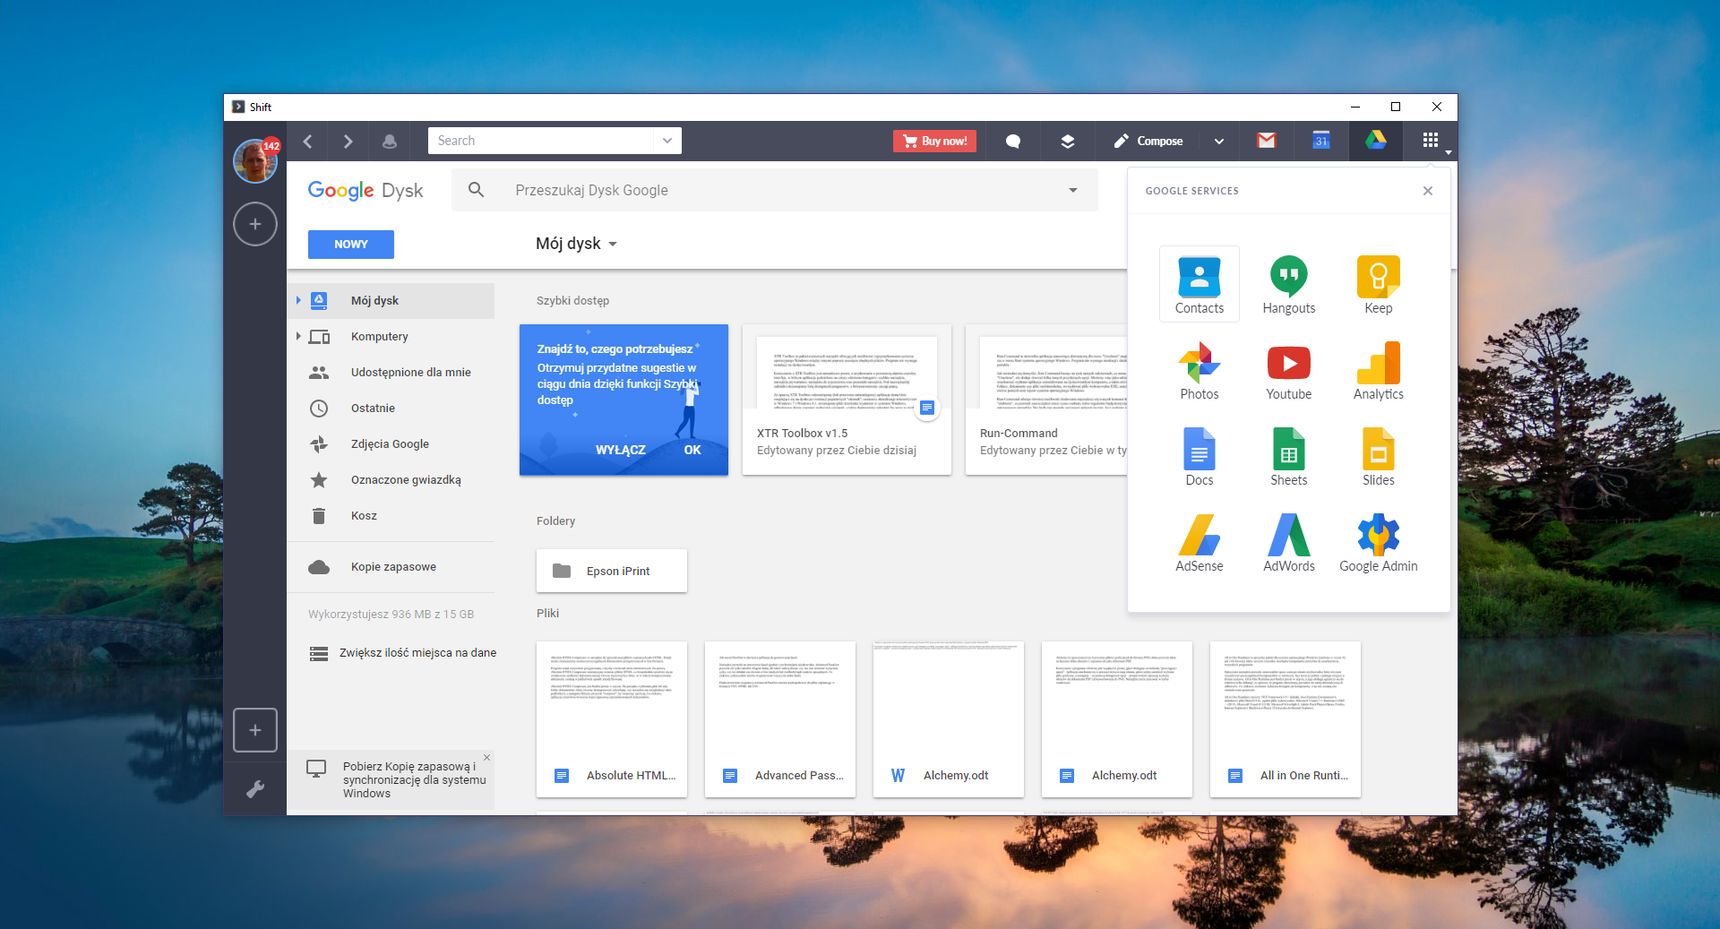Expand Komputery tree arrow
The image size is (1720, 929).
point(298,336)
